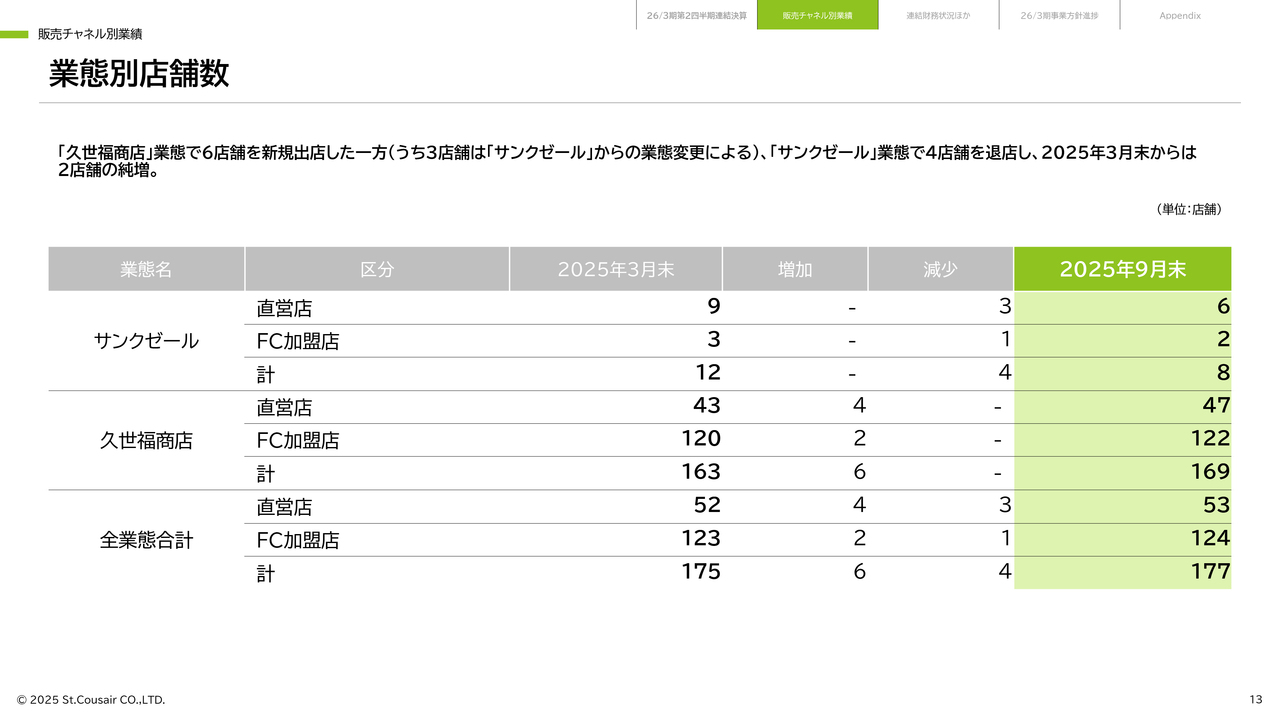Select the 販売チャネル別業績 tab

817,16
